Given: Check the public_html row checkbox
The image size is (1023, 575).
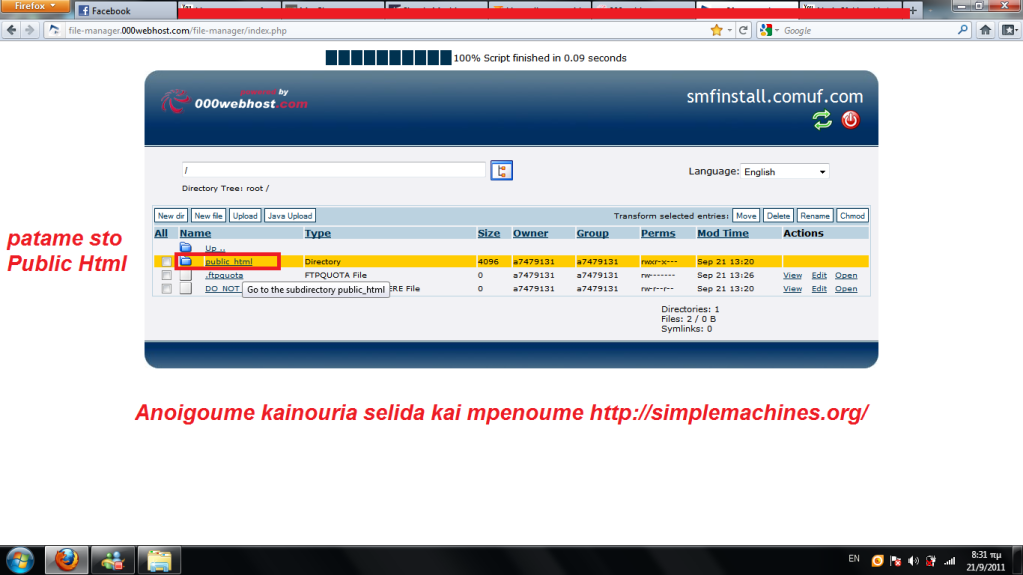Looking at the screenshot, I should pos(166,262).
